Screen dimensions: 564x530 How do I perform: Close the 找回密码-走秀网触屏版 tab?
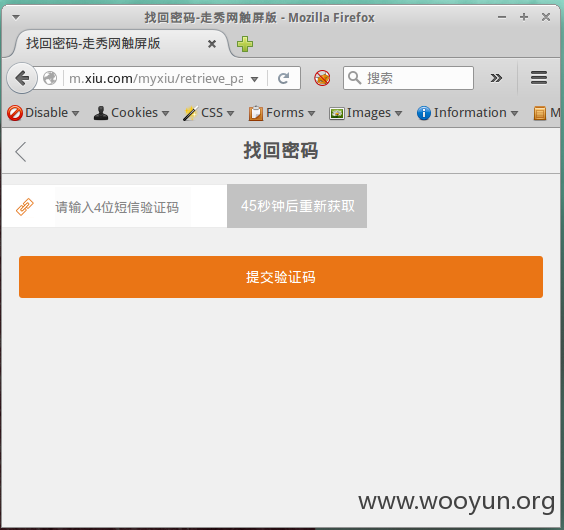pyautogui.click(x=212, y=44)
